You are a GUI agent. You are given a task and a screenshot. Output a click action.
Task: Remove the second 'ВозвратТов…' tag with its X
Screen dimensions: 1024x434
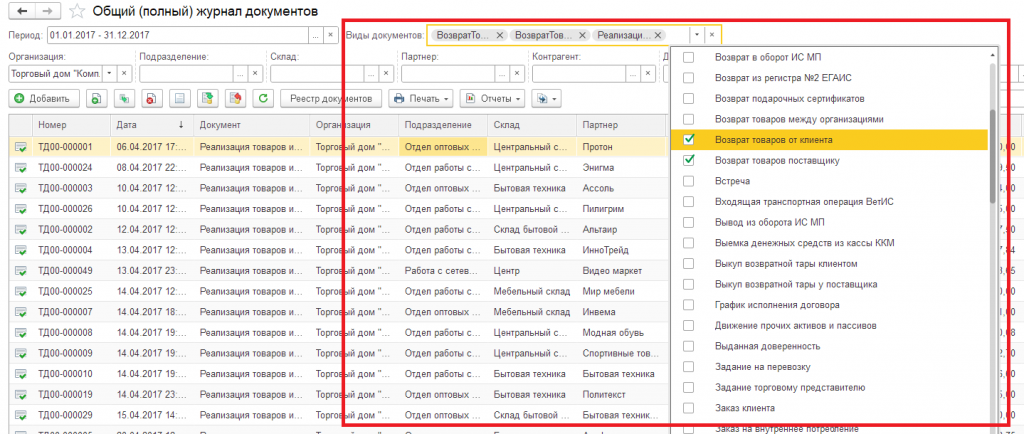[x=581, y=35]
